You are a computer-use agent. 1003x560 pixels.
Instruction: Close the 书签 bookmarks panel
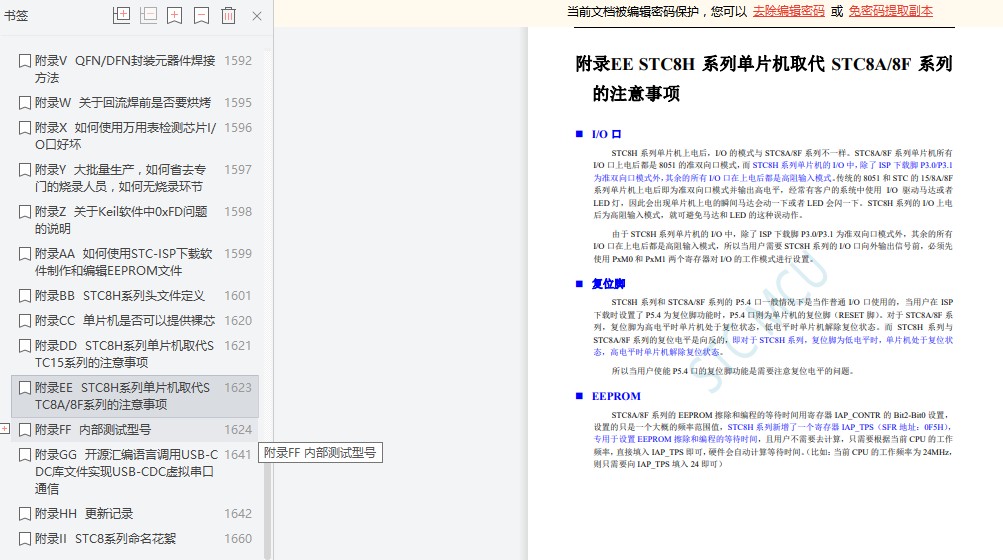[257, 16]
